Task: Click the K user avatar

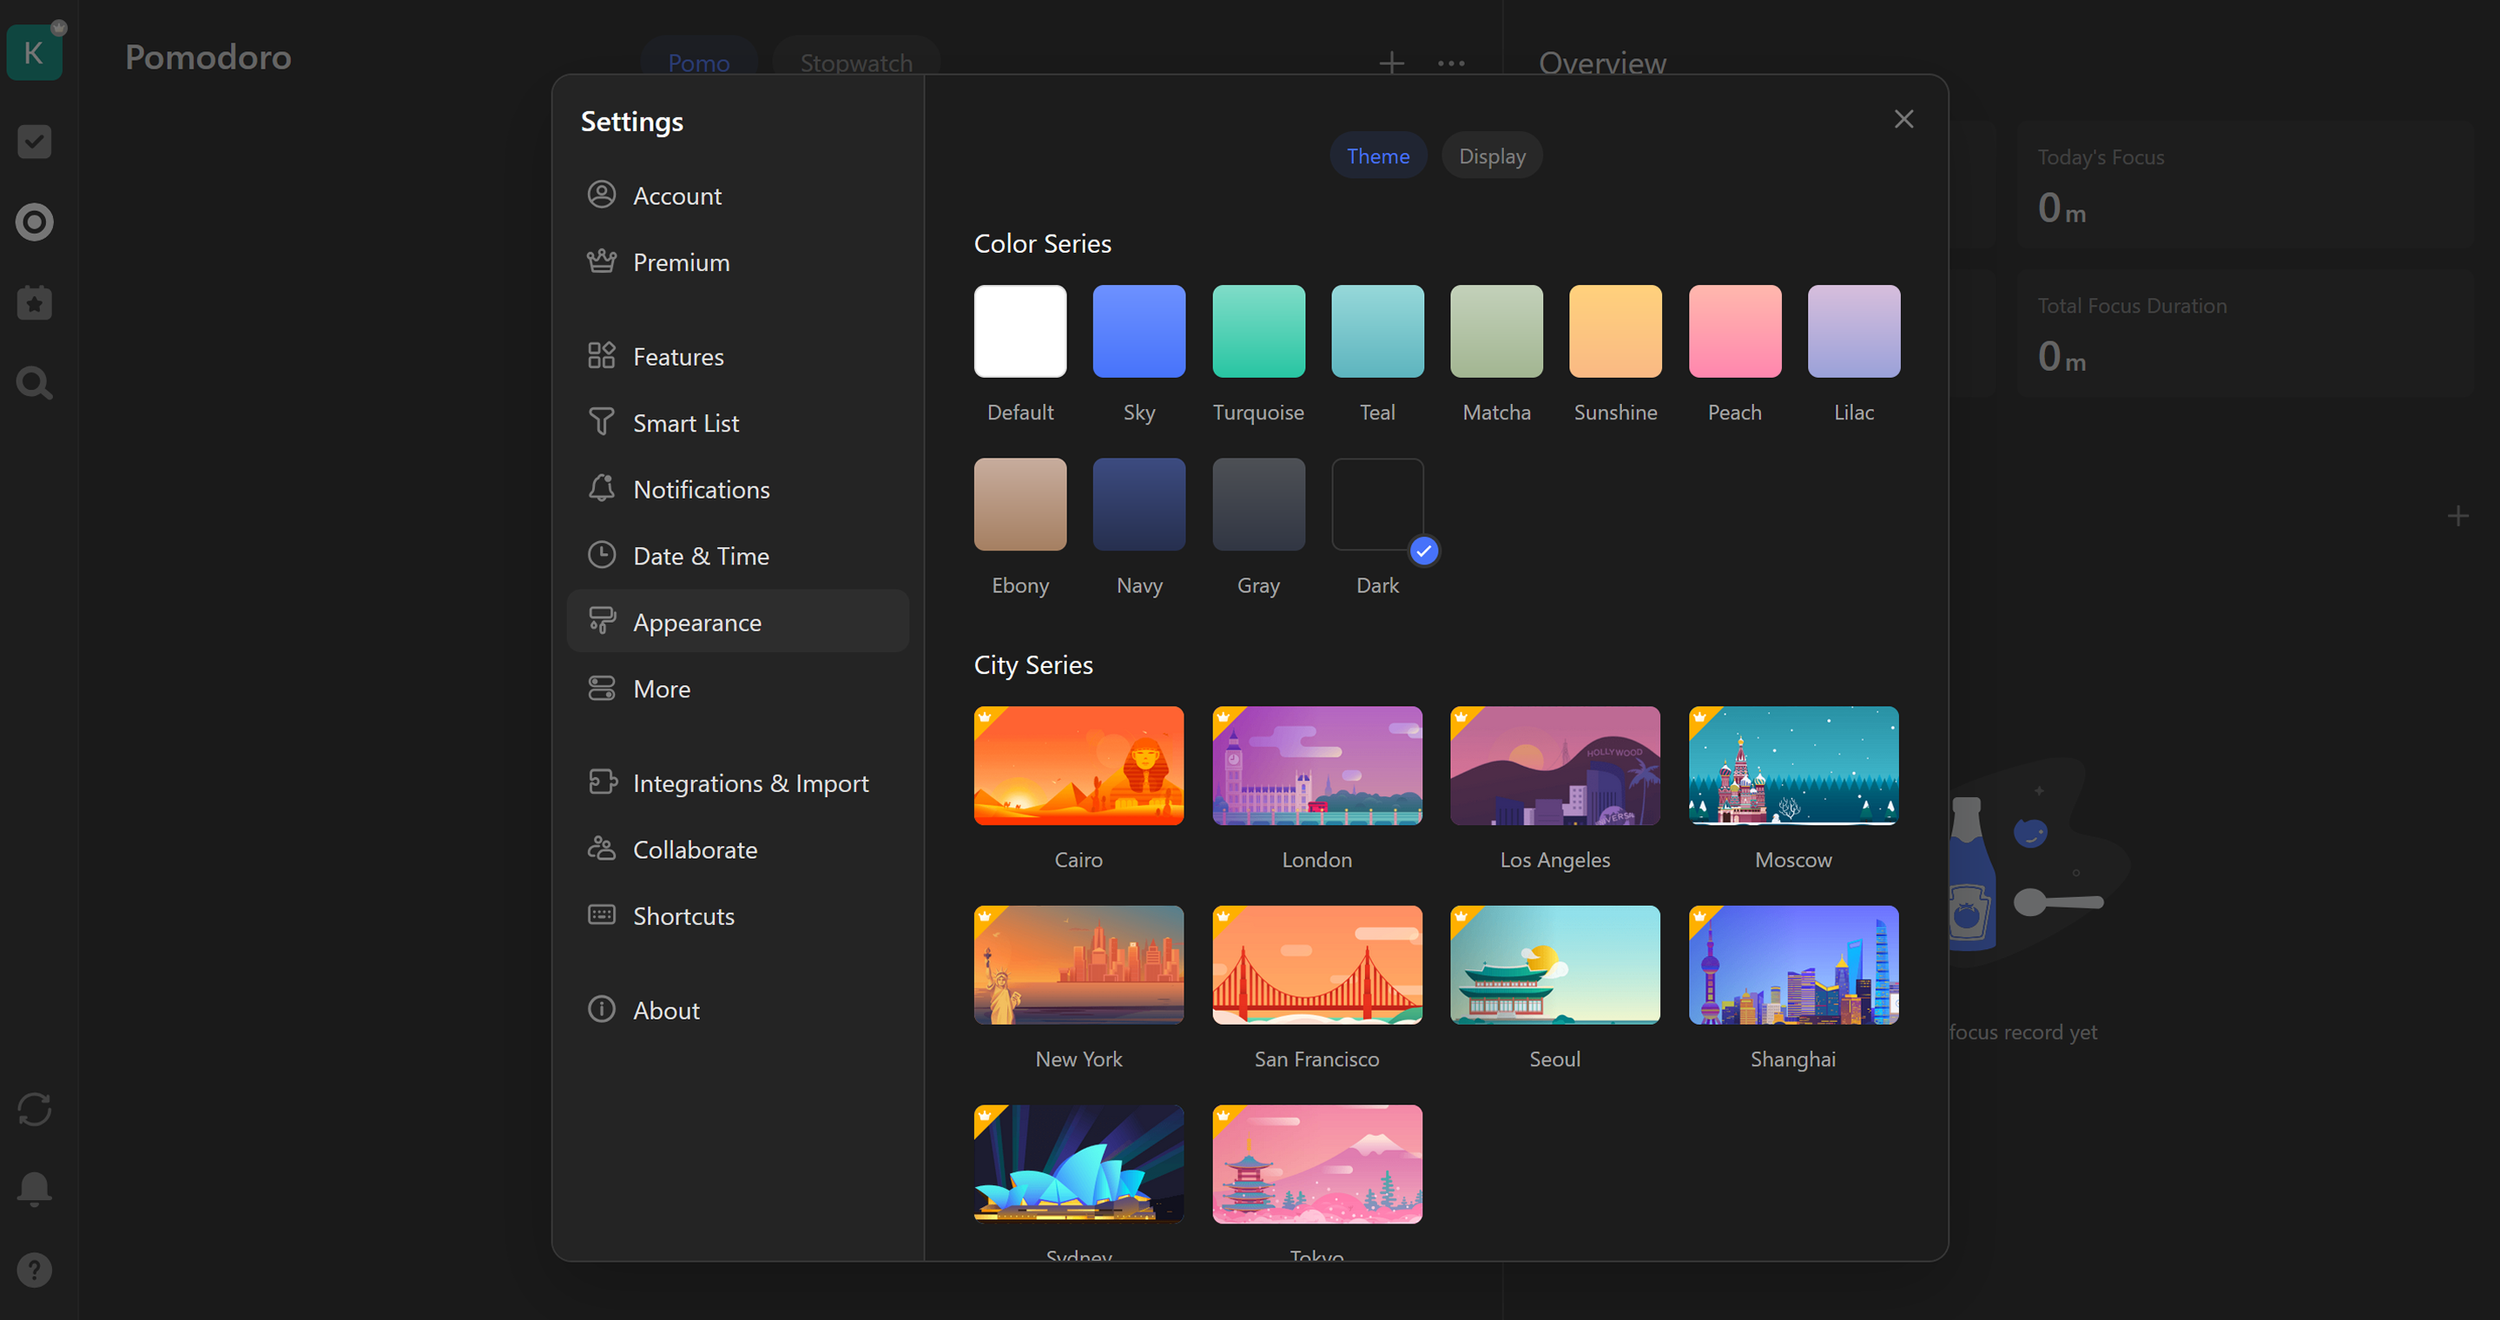Action: pos(34,52)
